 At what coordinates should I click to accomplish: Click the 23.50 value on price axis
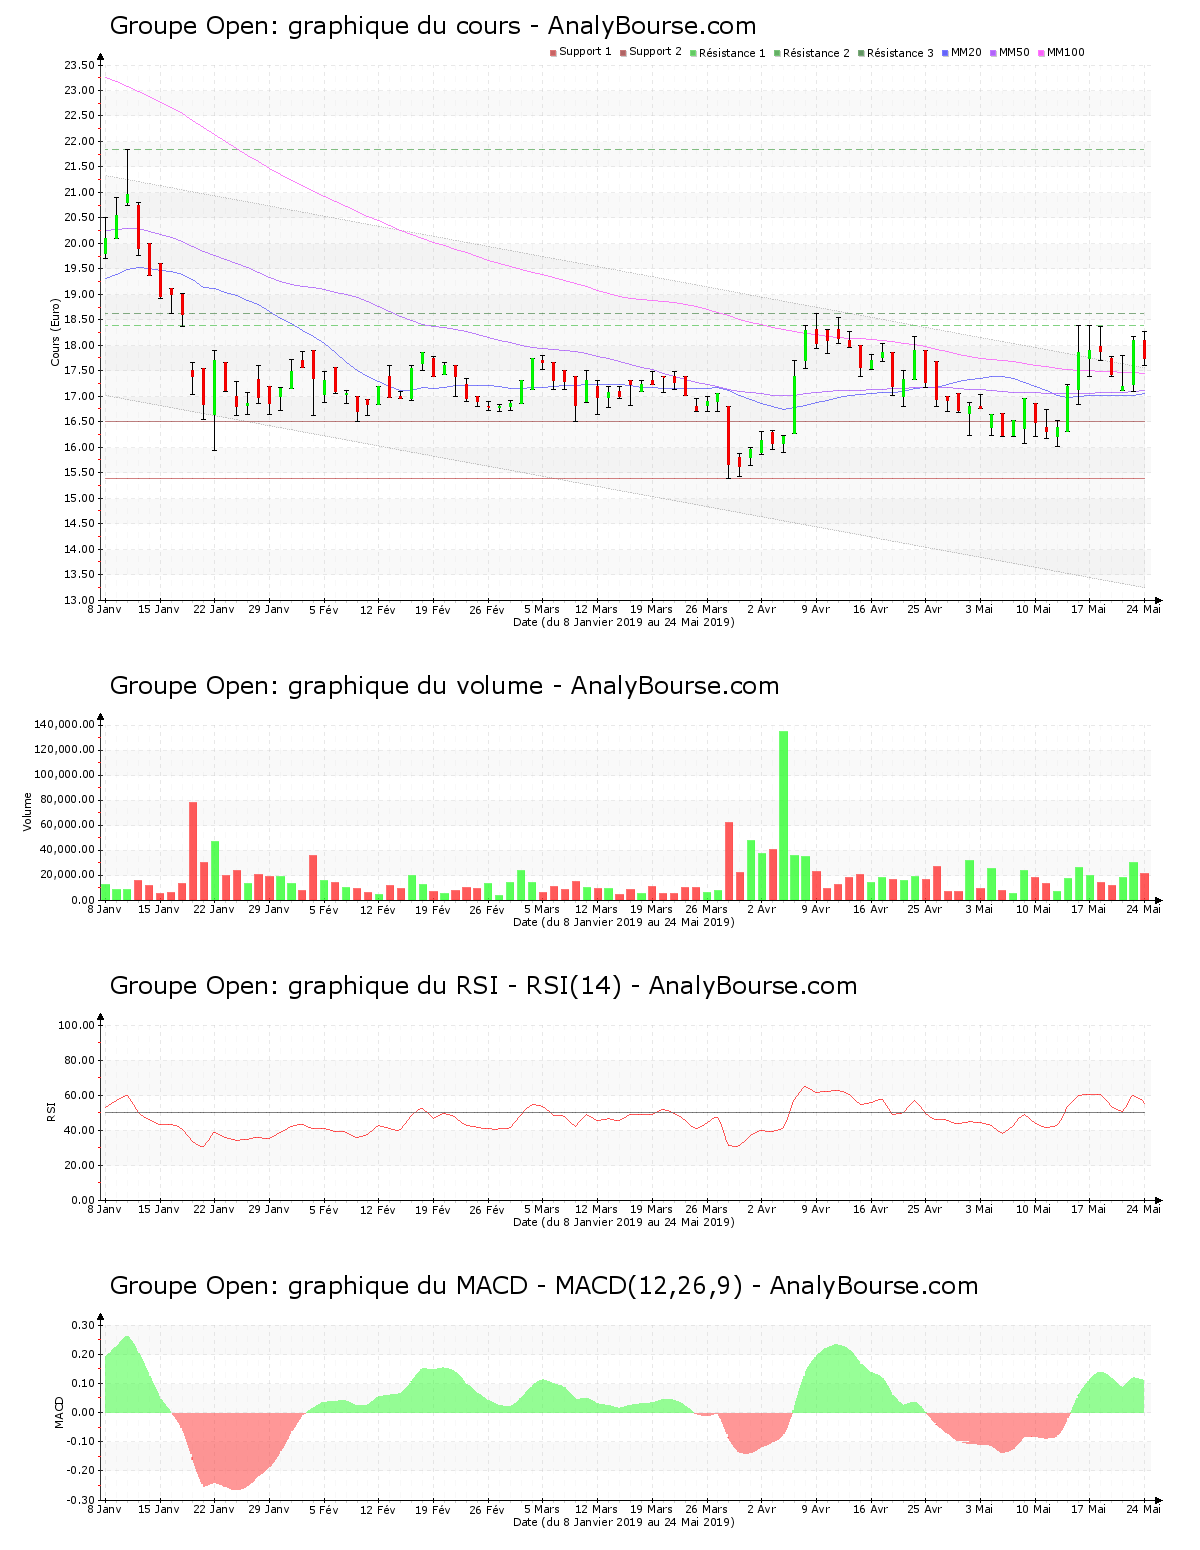tap(79, 65)
